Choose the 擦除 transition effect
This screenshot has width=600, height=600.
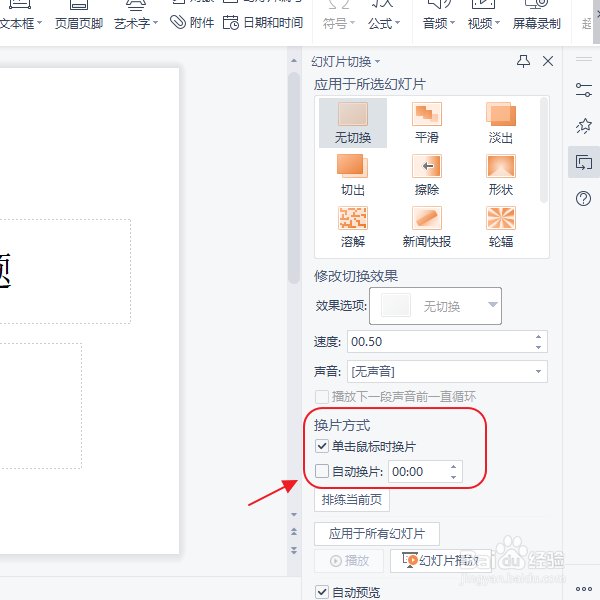pyautogui.click(x=427, y=174)
